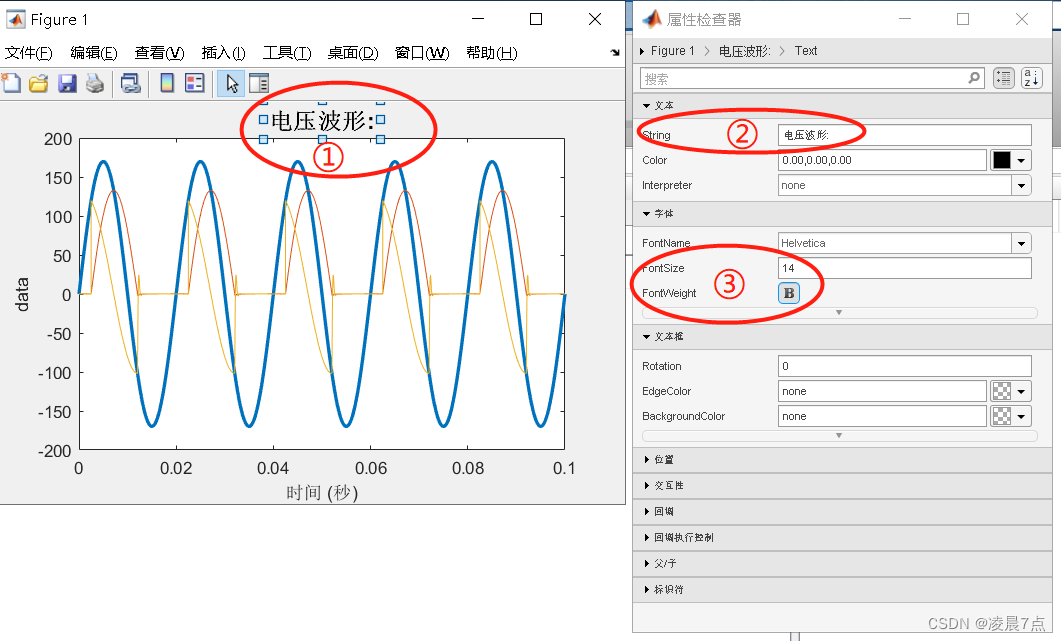This screenshot has width=1061, height=641.
Task: Switch to grouped property view icon
Action: point(1004,79)
